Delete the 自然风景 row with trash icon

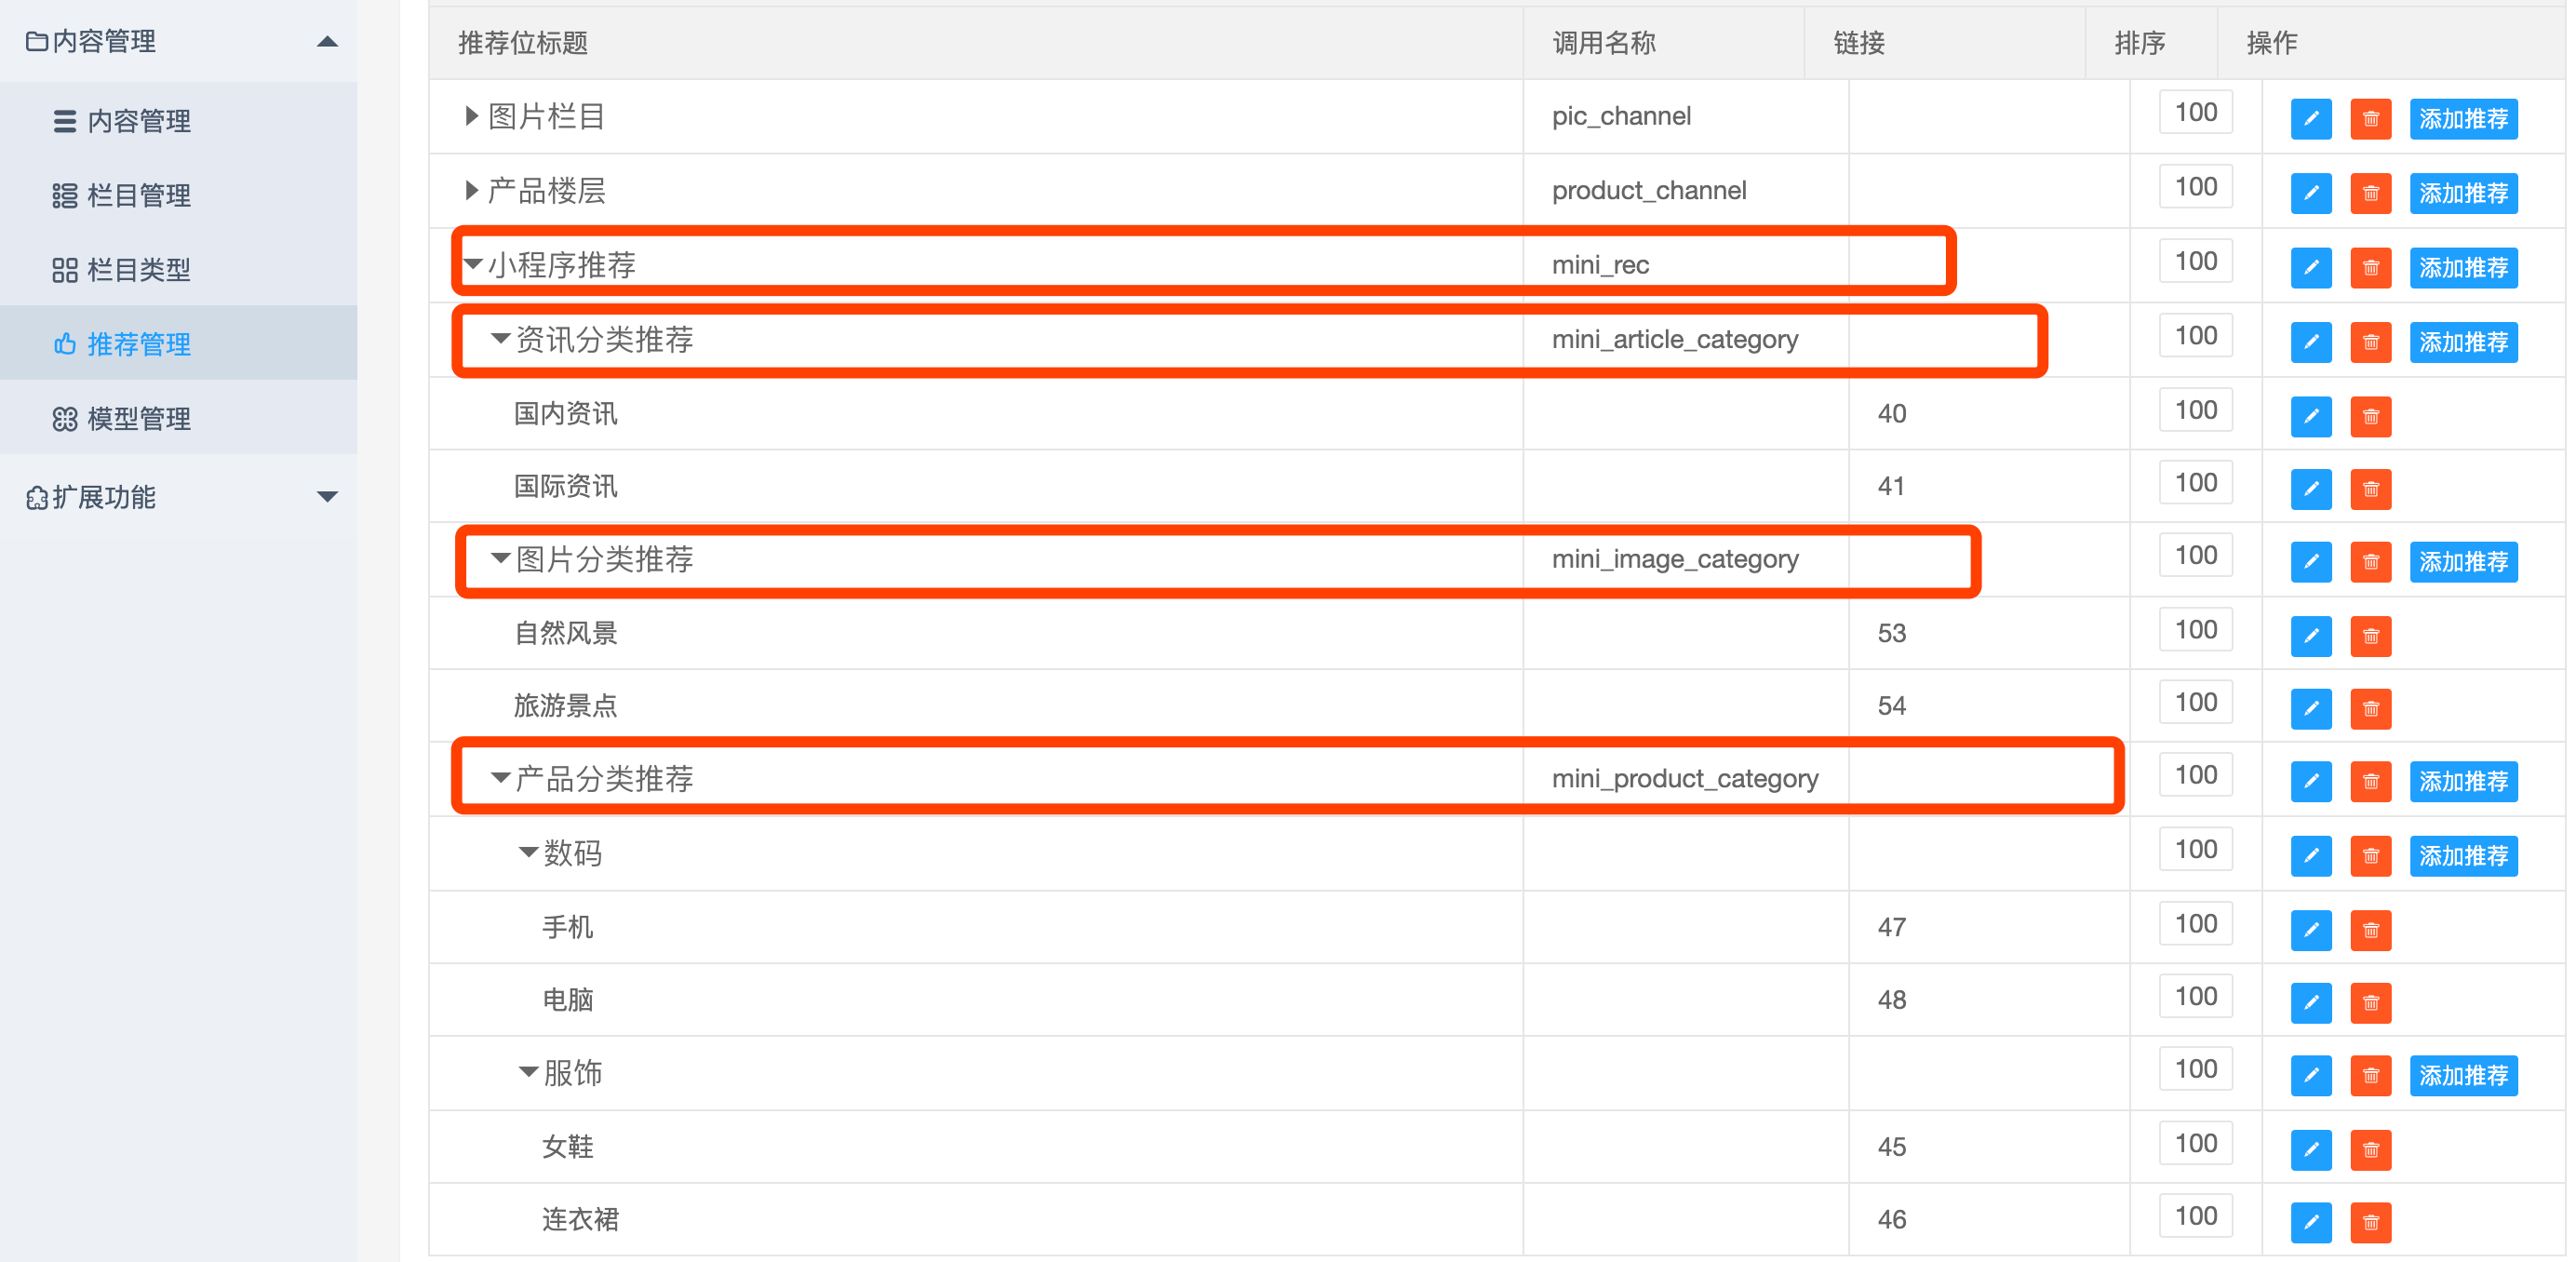pyautogui.click(x=2370, y=636)
